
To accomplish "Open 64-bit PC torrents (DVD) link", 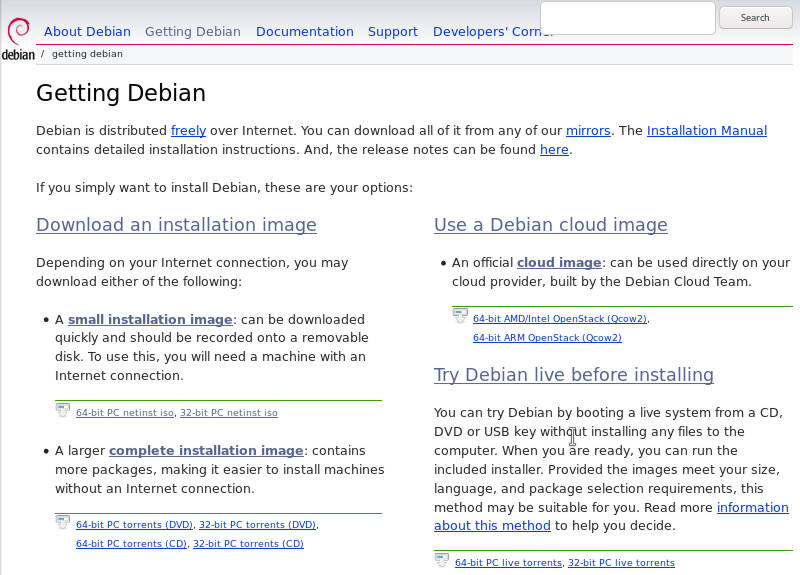I will (134, 524).
